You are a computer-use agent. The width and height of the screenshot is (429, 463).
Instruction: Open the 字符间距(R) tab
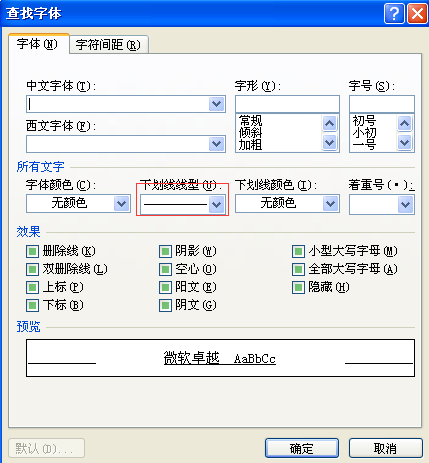tap(109, 44)
